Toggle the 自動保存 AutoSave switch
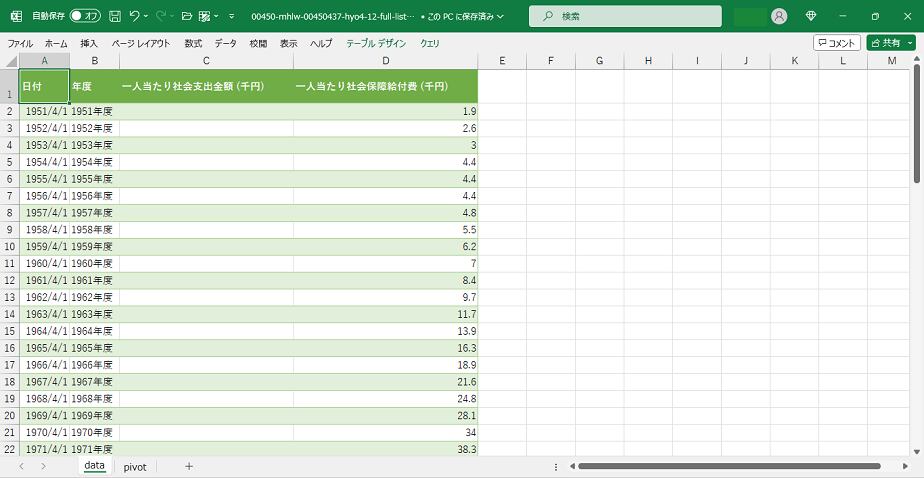Image resolution: width=924 pixels, height=478 pixels. [x=85, y=17]
